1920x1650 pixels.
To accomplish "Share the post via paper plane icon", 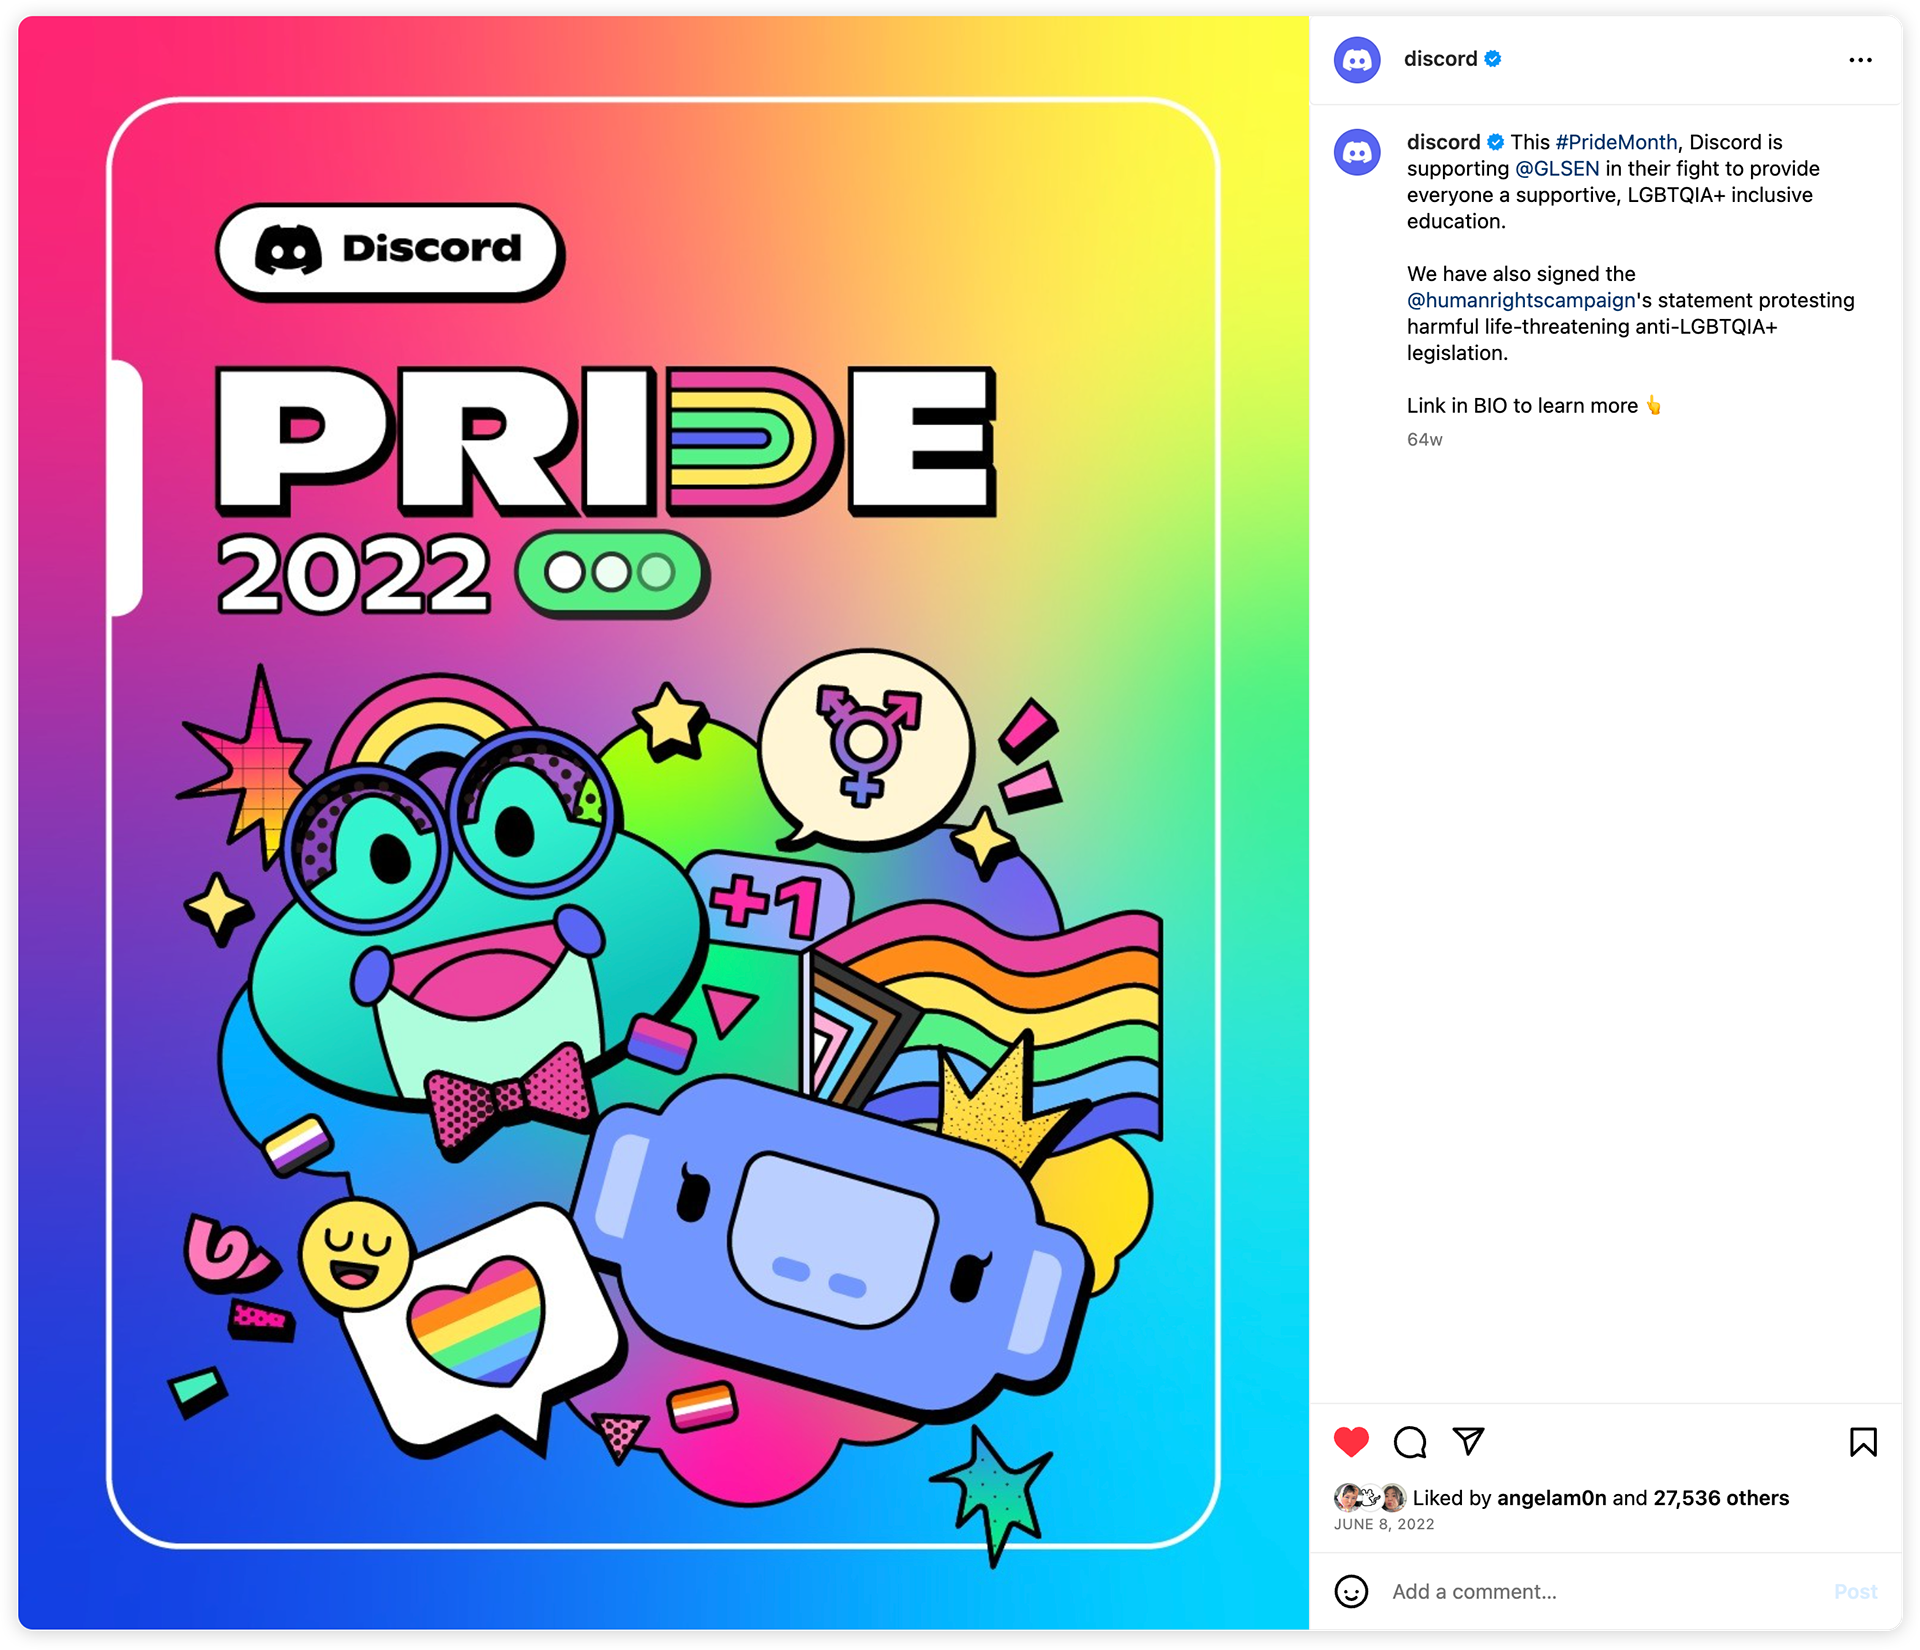I will (x=1468, y=1441).
